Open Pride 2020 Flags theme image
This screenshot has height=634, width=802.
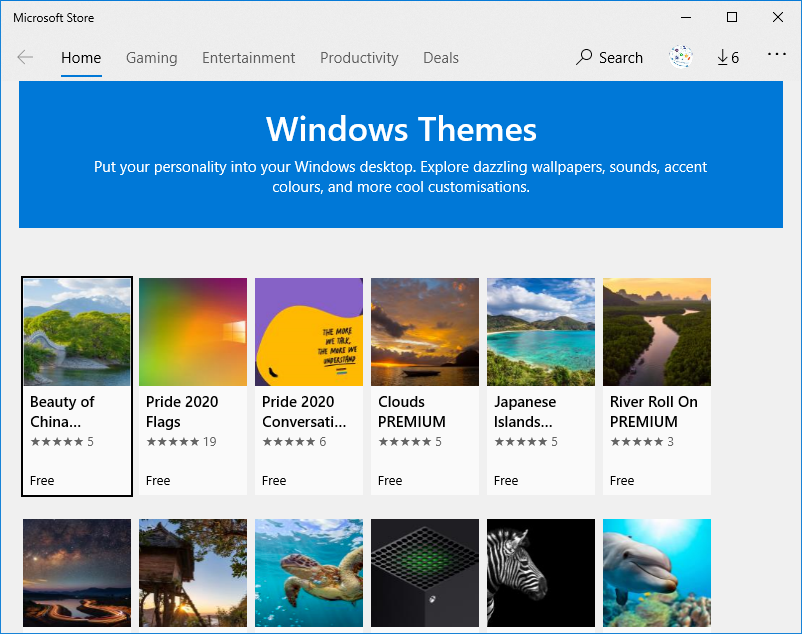193,332
